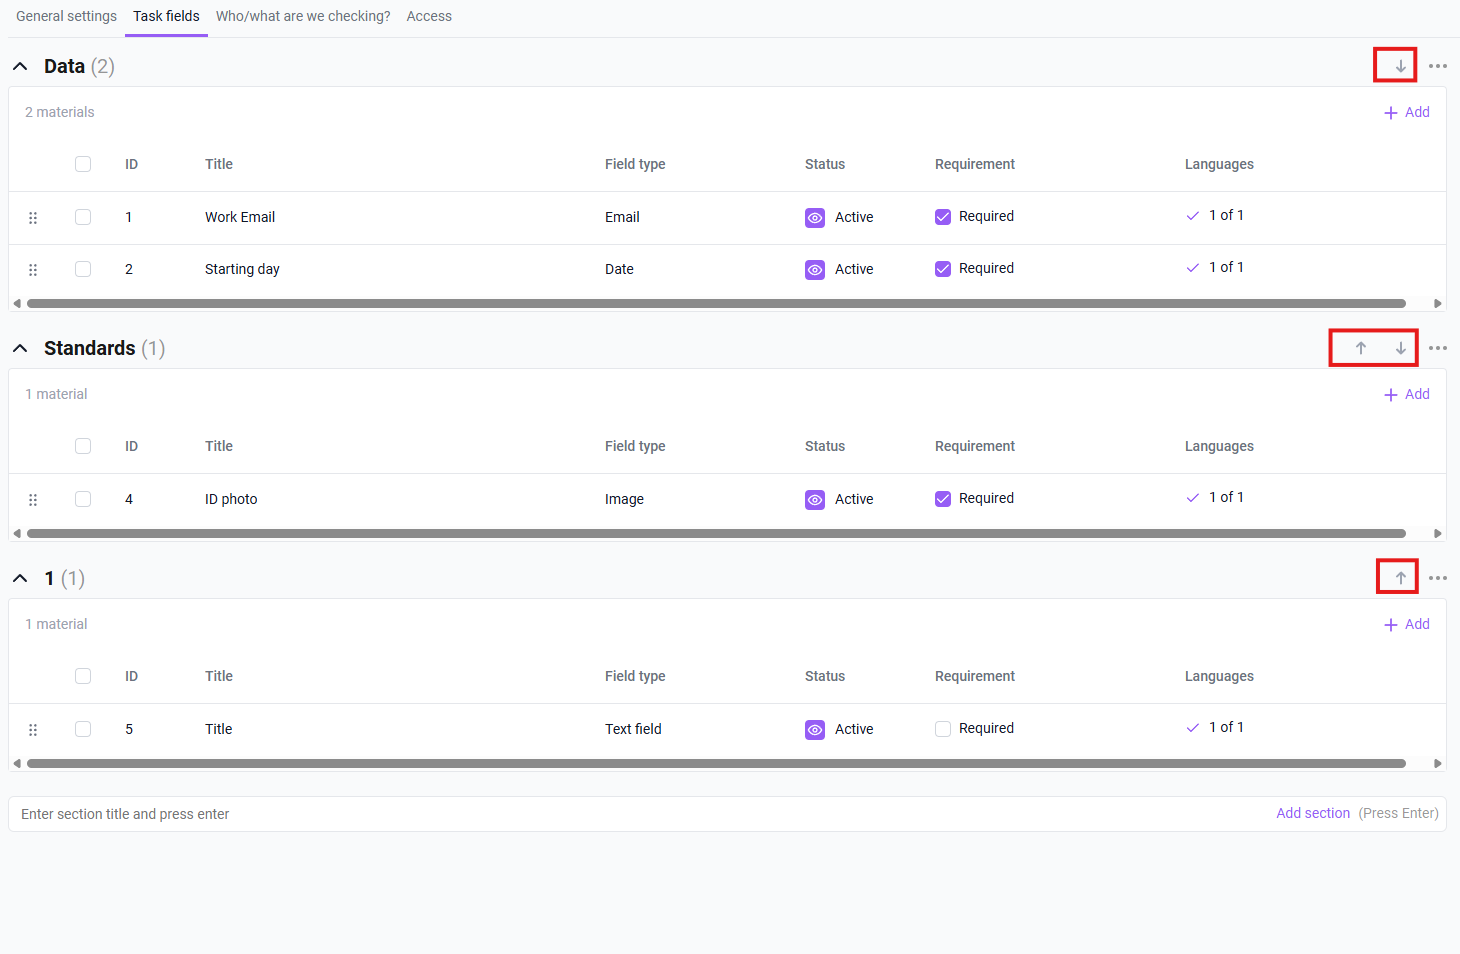Move the Data section down with arrow
The image size is (1460, 954).
[1400, 66]
